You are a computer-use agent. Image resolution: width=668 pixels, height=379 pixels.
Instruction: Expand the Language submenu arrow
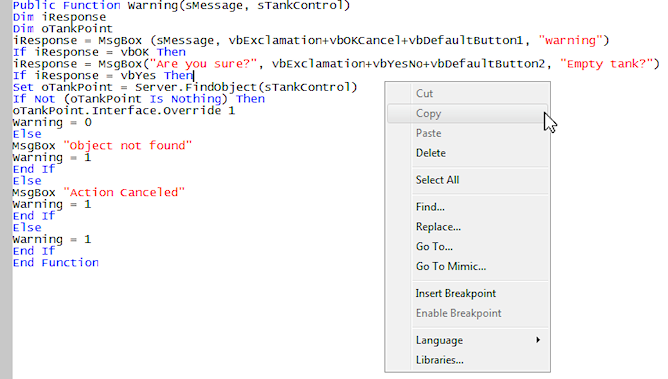pos(538,340)
